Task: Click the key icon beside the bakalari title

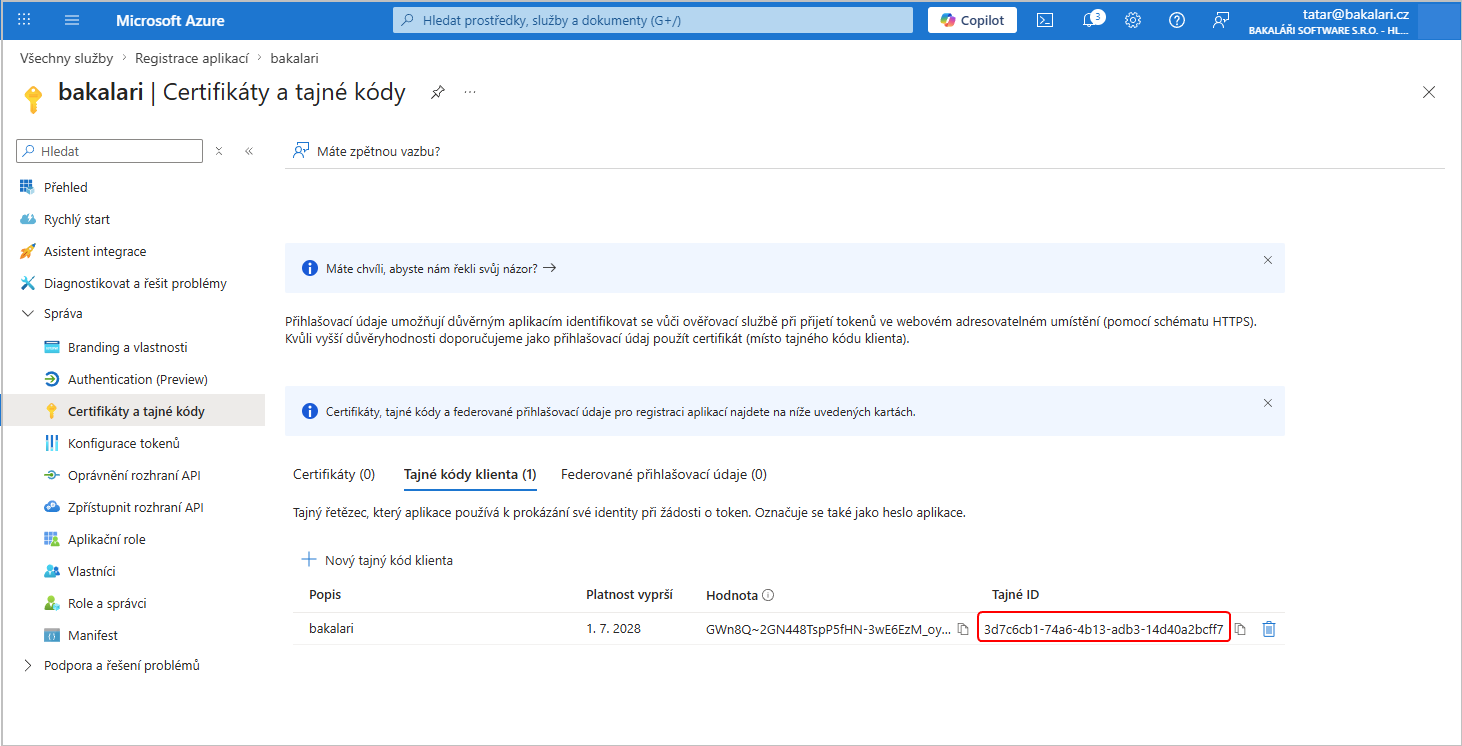Action: [x=33, y=97]
